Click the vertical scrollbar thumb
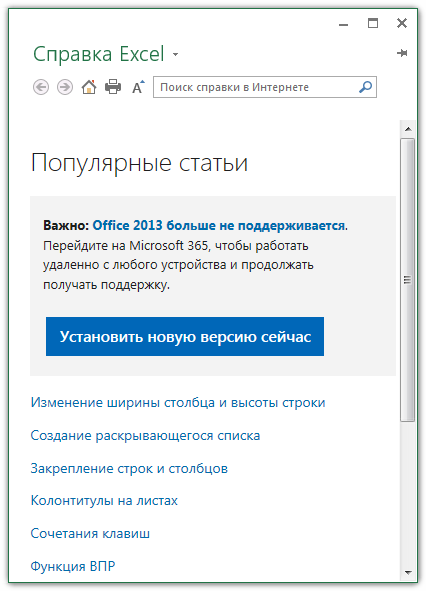426x591 pixels. [408, 280]
